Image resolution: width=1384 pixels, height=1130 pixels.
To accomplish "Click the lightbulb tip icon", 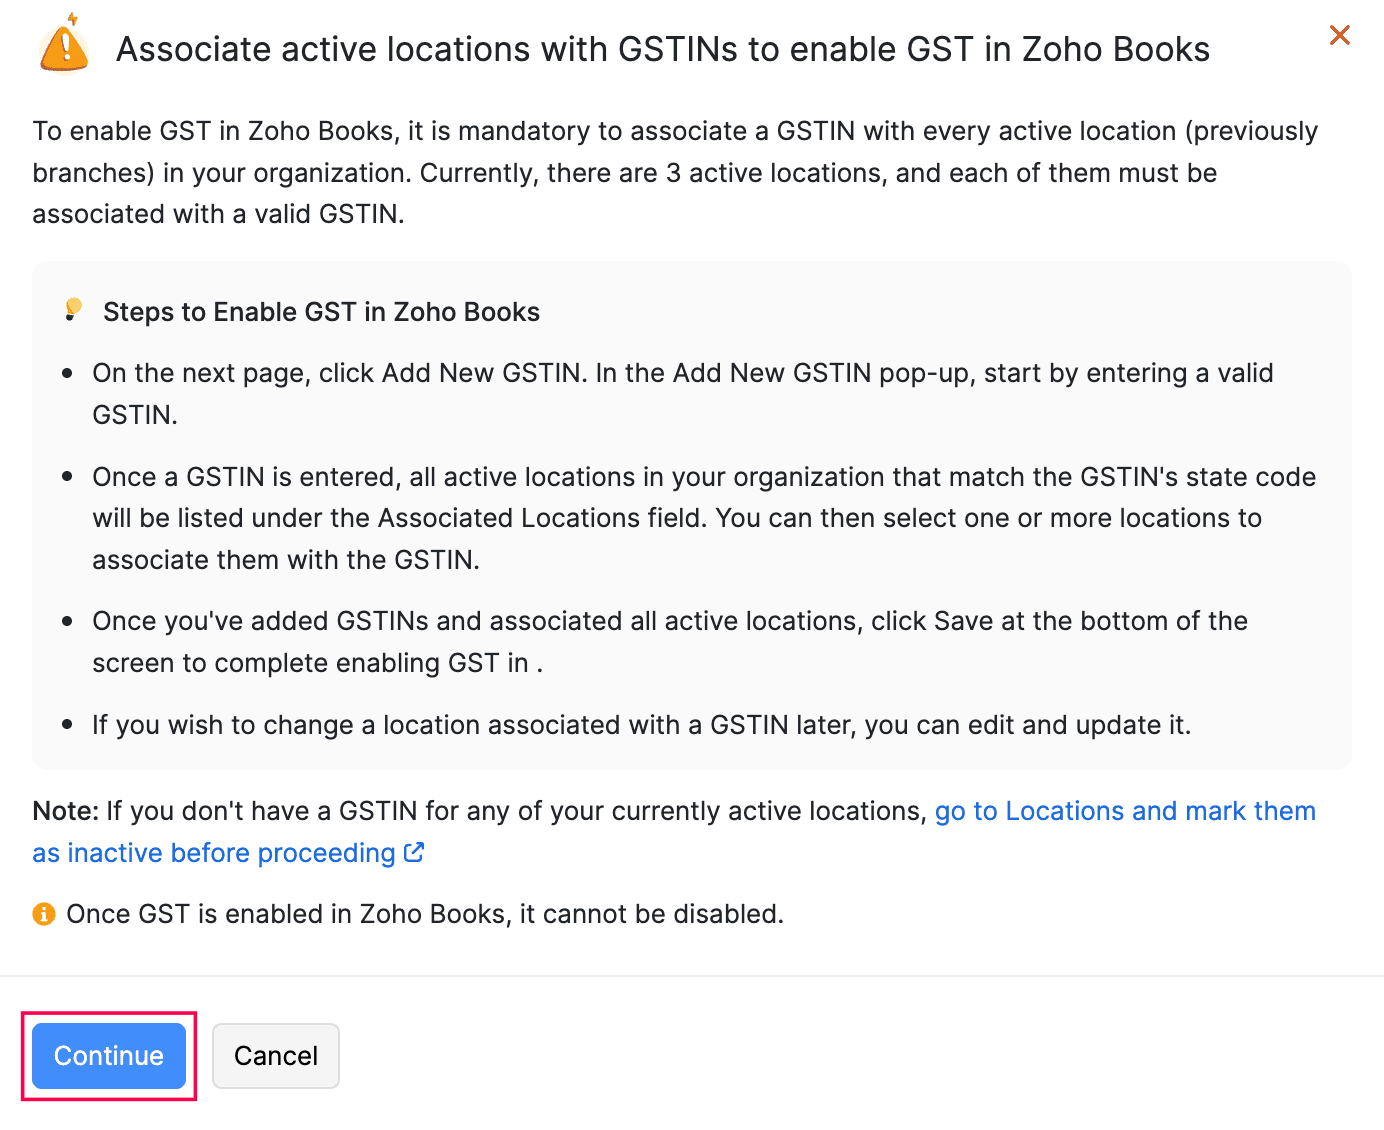I will [x=73, y=310].
